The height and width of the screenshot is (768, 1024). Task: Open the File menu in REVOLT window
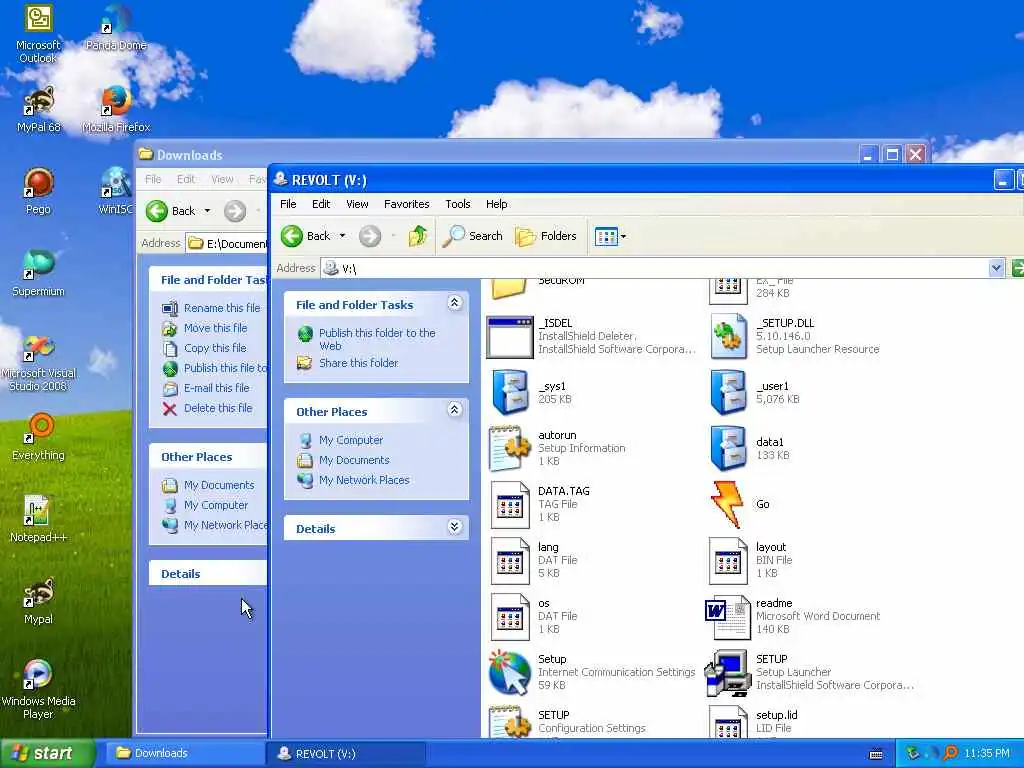click(288, 204)
